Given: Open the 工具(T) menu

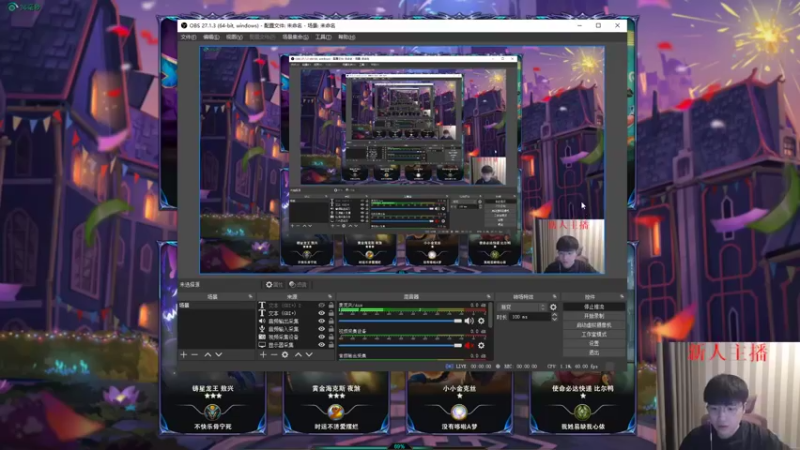Looking at the screenshot, I should 323,37.
